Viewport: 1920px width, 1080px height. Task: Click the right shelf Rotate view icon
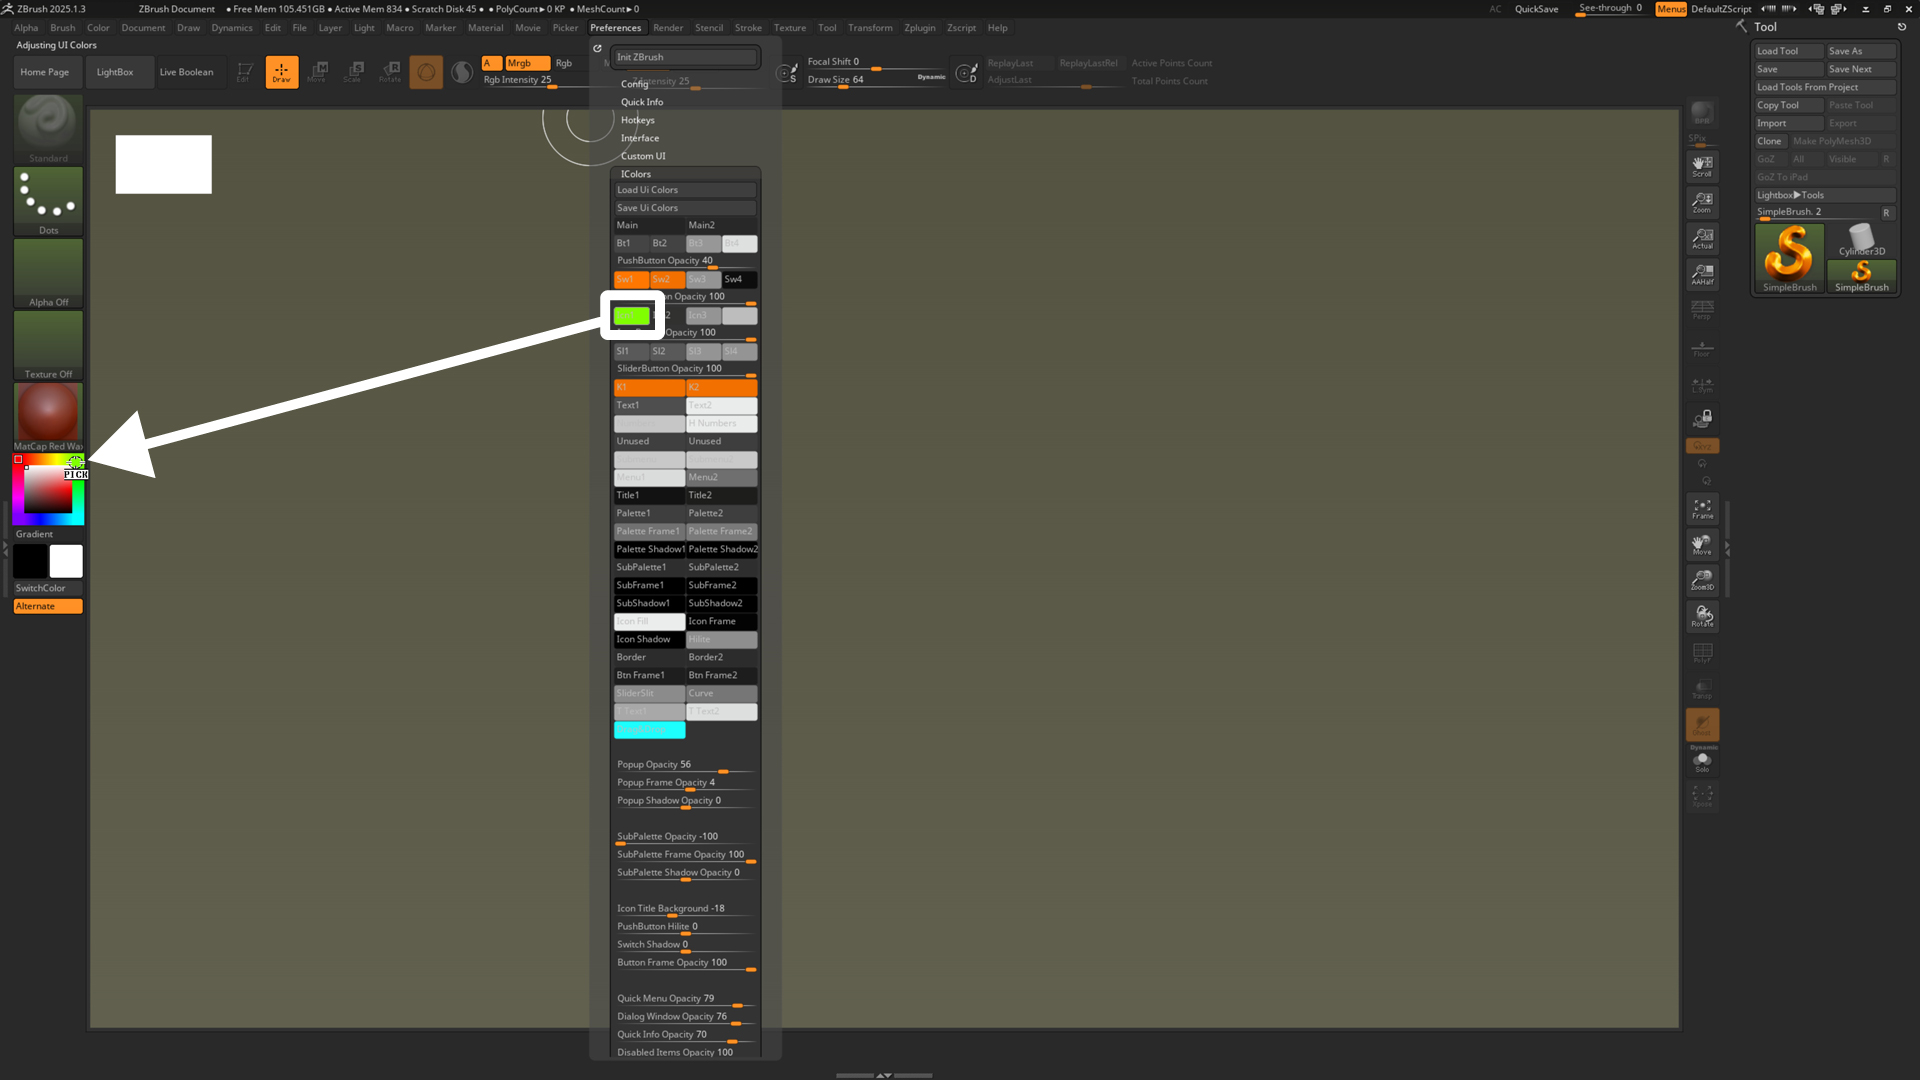click(x=1702, y=616)
